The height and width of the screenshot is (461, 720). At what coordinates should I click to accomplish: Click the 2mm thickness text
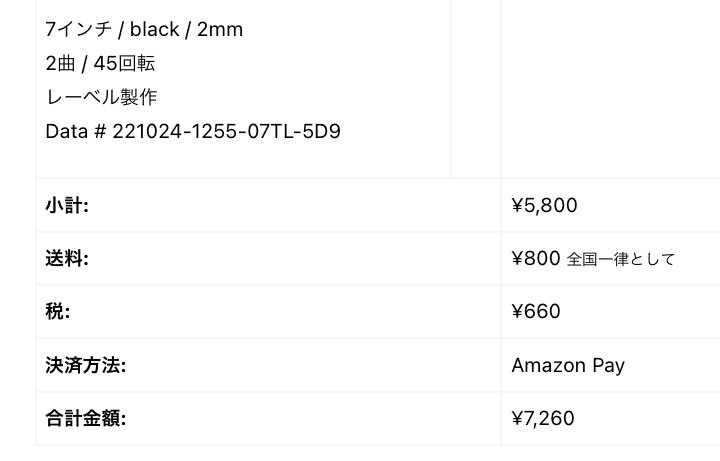coord(220,29)
